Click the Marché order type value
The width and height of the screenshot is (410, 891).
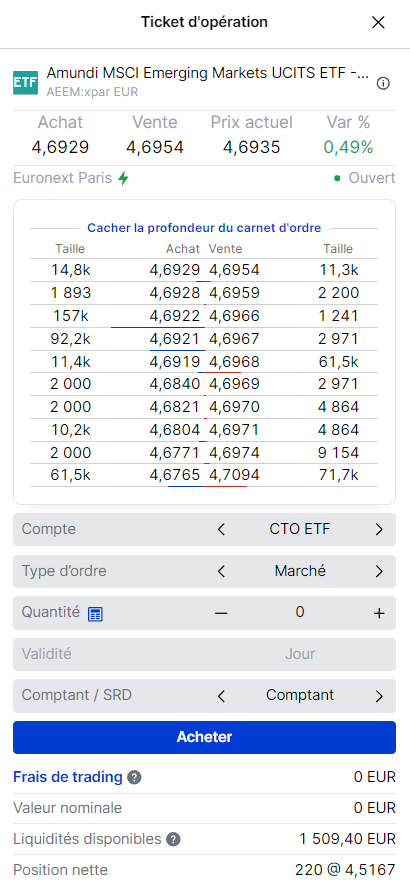300,571
